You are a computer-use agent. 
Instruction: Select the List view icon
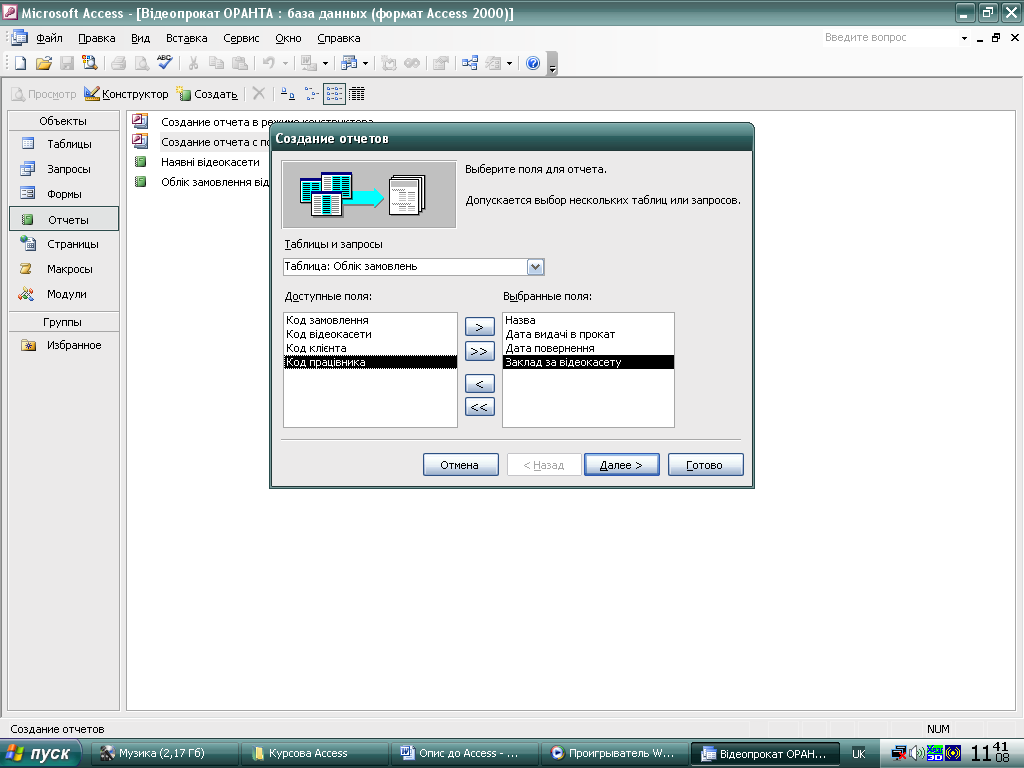coord(334,94)
